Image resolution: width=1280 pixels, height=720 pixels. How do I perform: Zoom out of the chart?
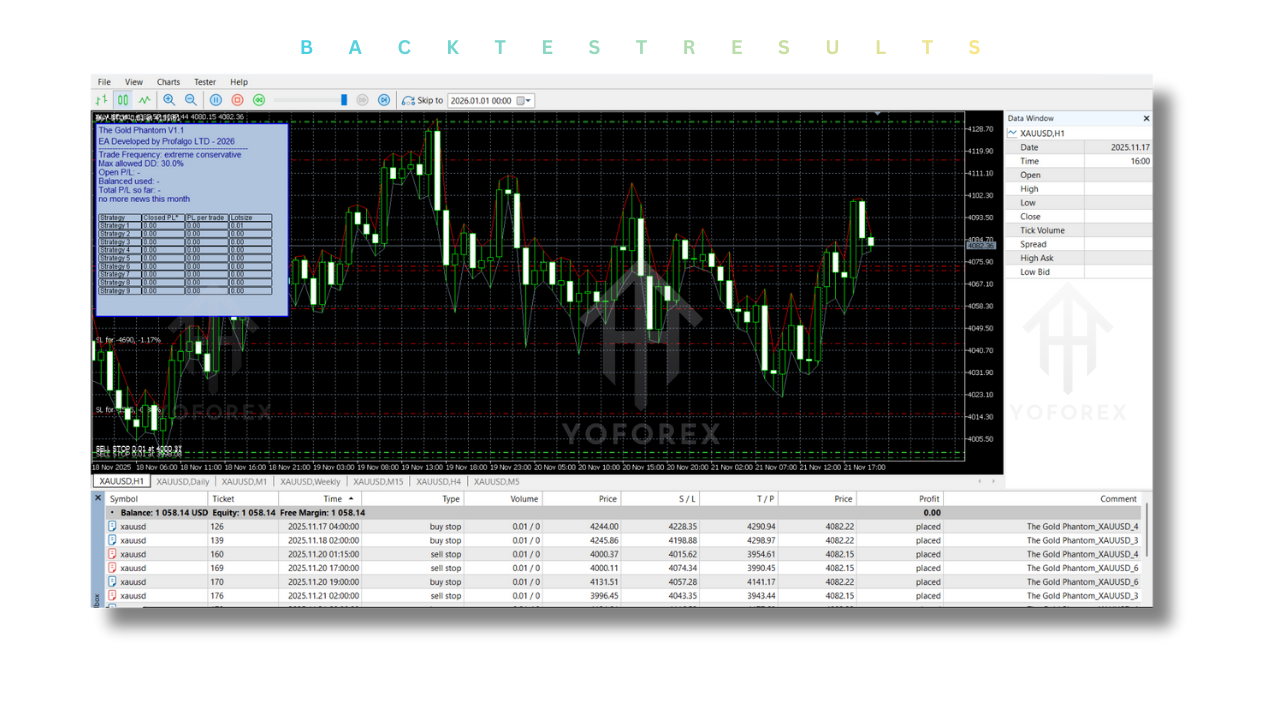click(x=190, y=100)
